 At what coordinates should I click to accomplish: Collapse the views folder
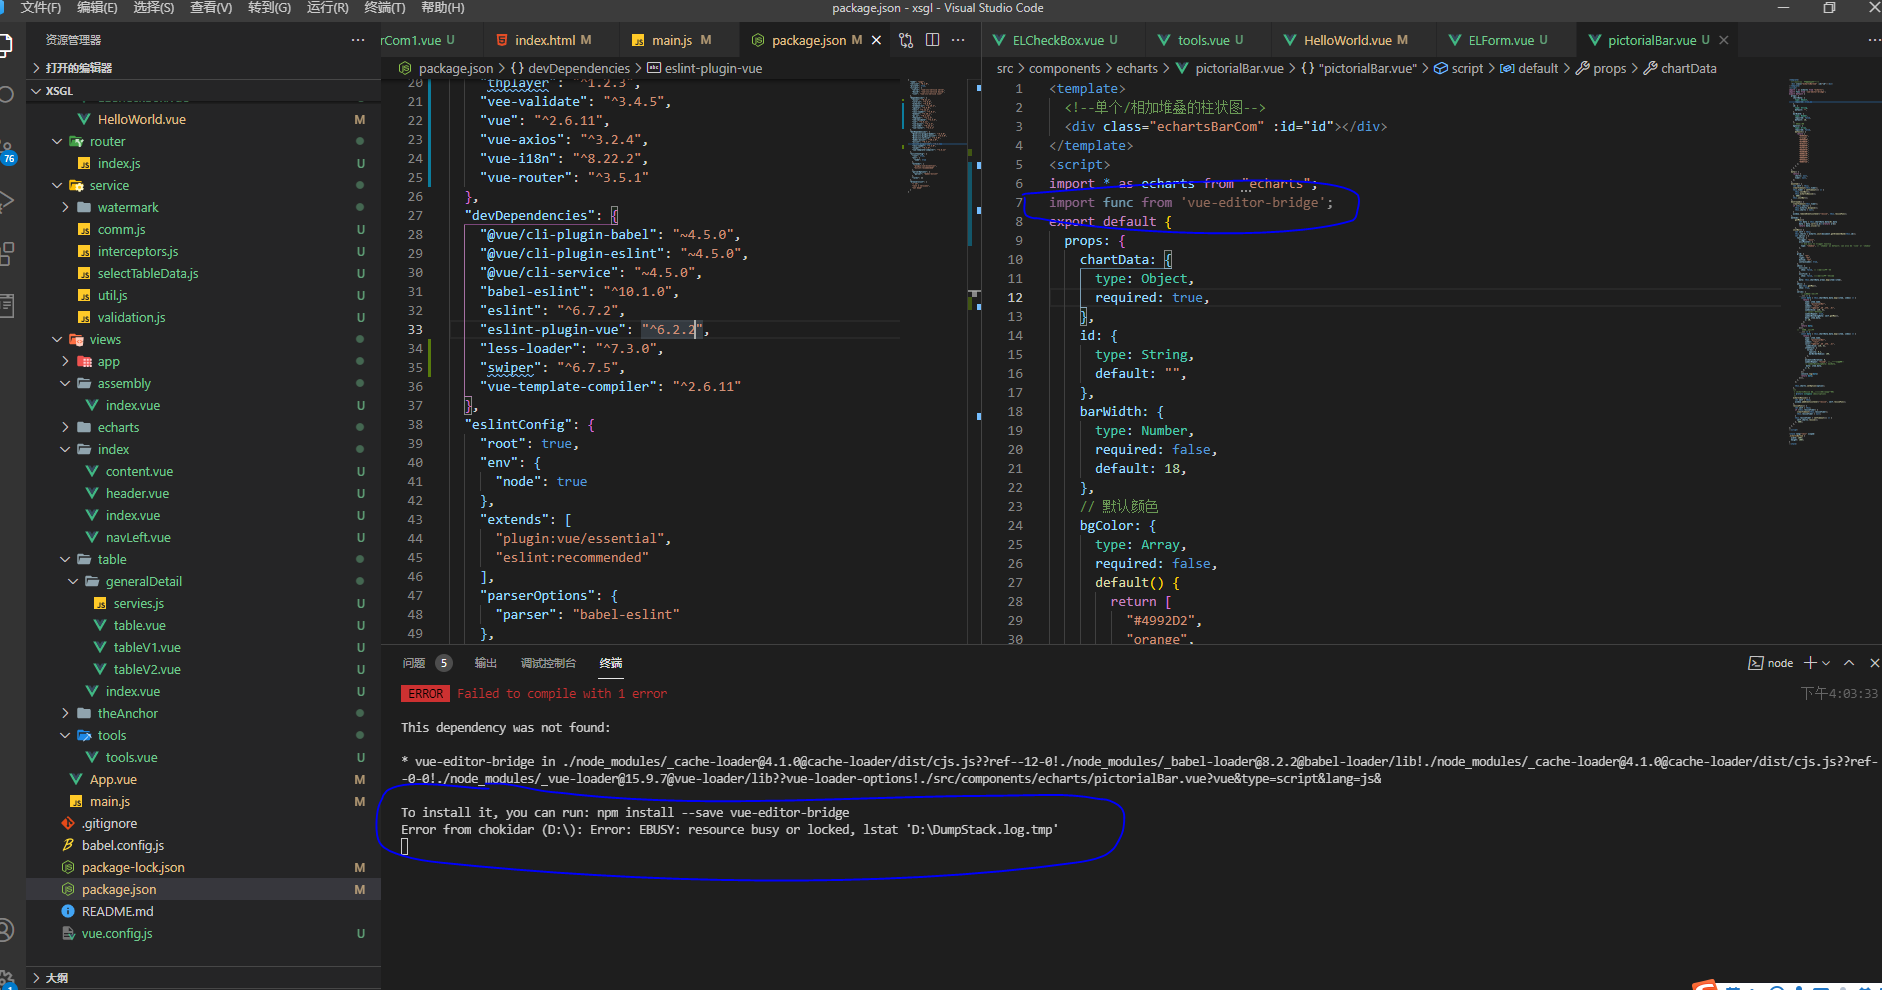(x=203, y=339)
